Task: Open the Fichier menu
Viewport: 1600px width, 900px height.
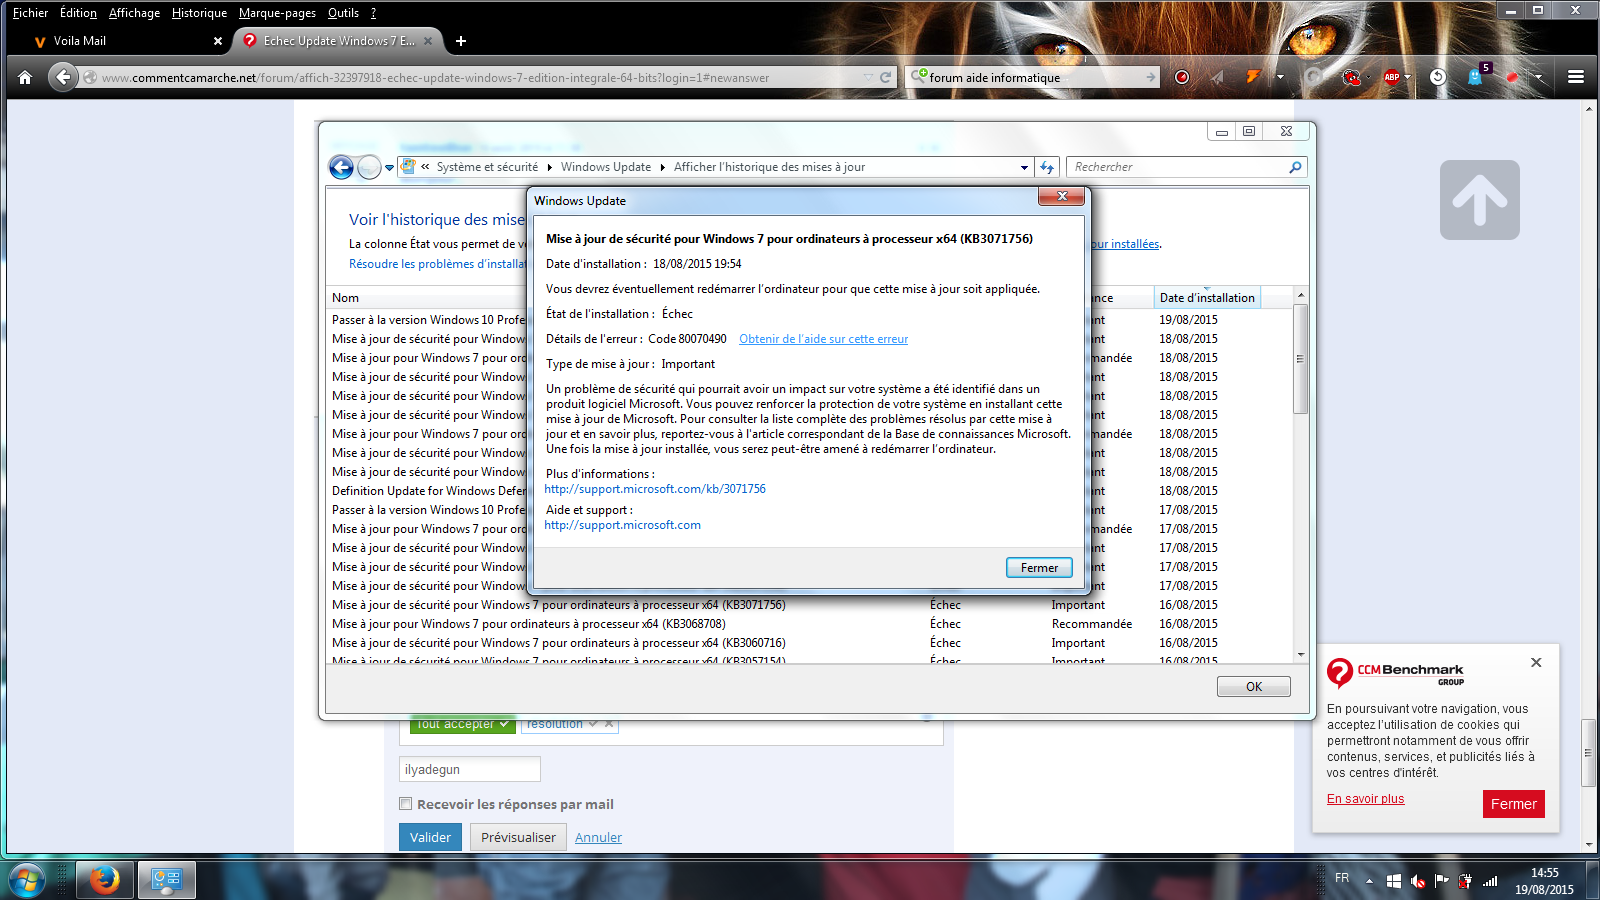Action: point(30,13)
